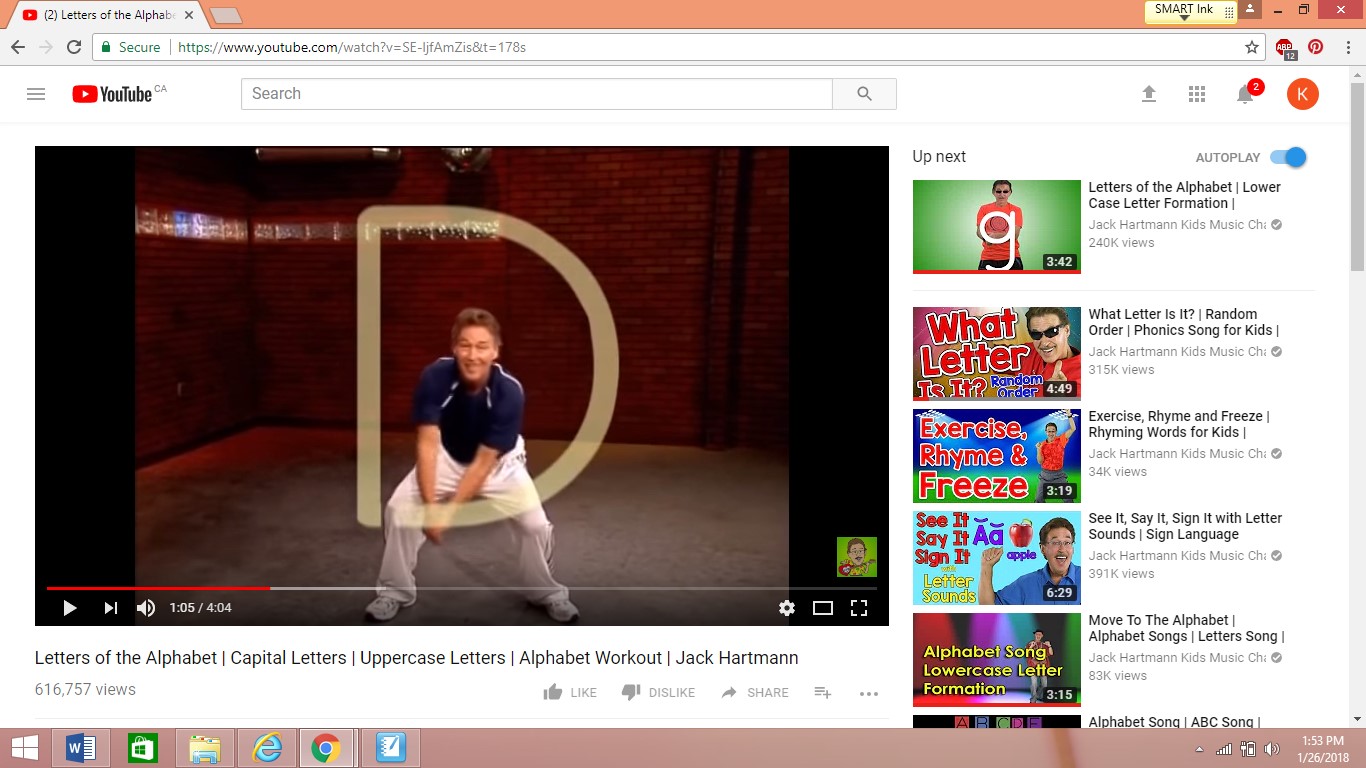Like the video
Image resolution: width=1366 pixels, height=768 pixels.
(x=570, y=692)
